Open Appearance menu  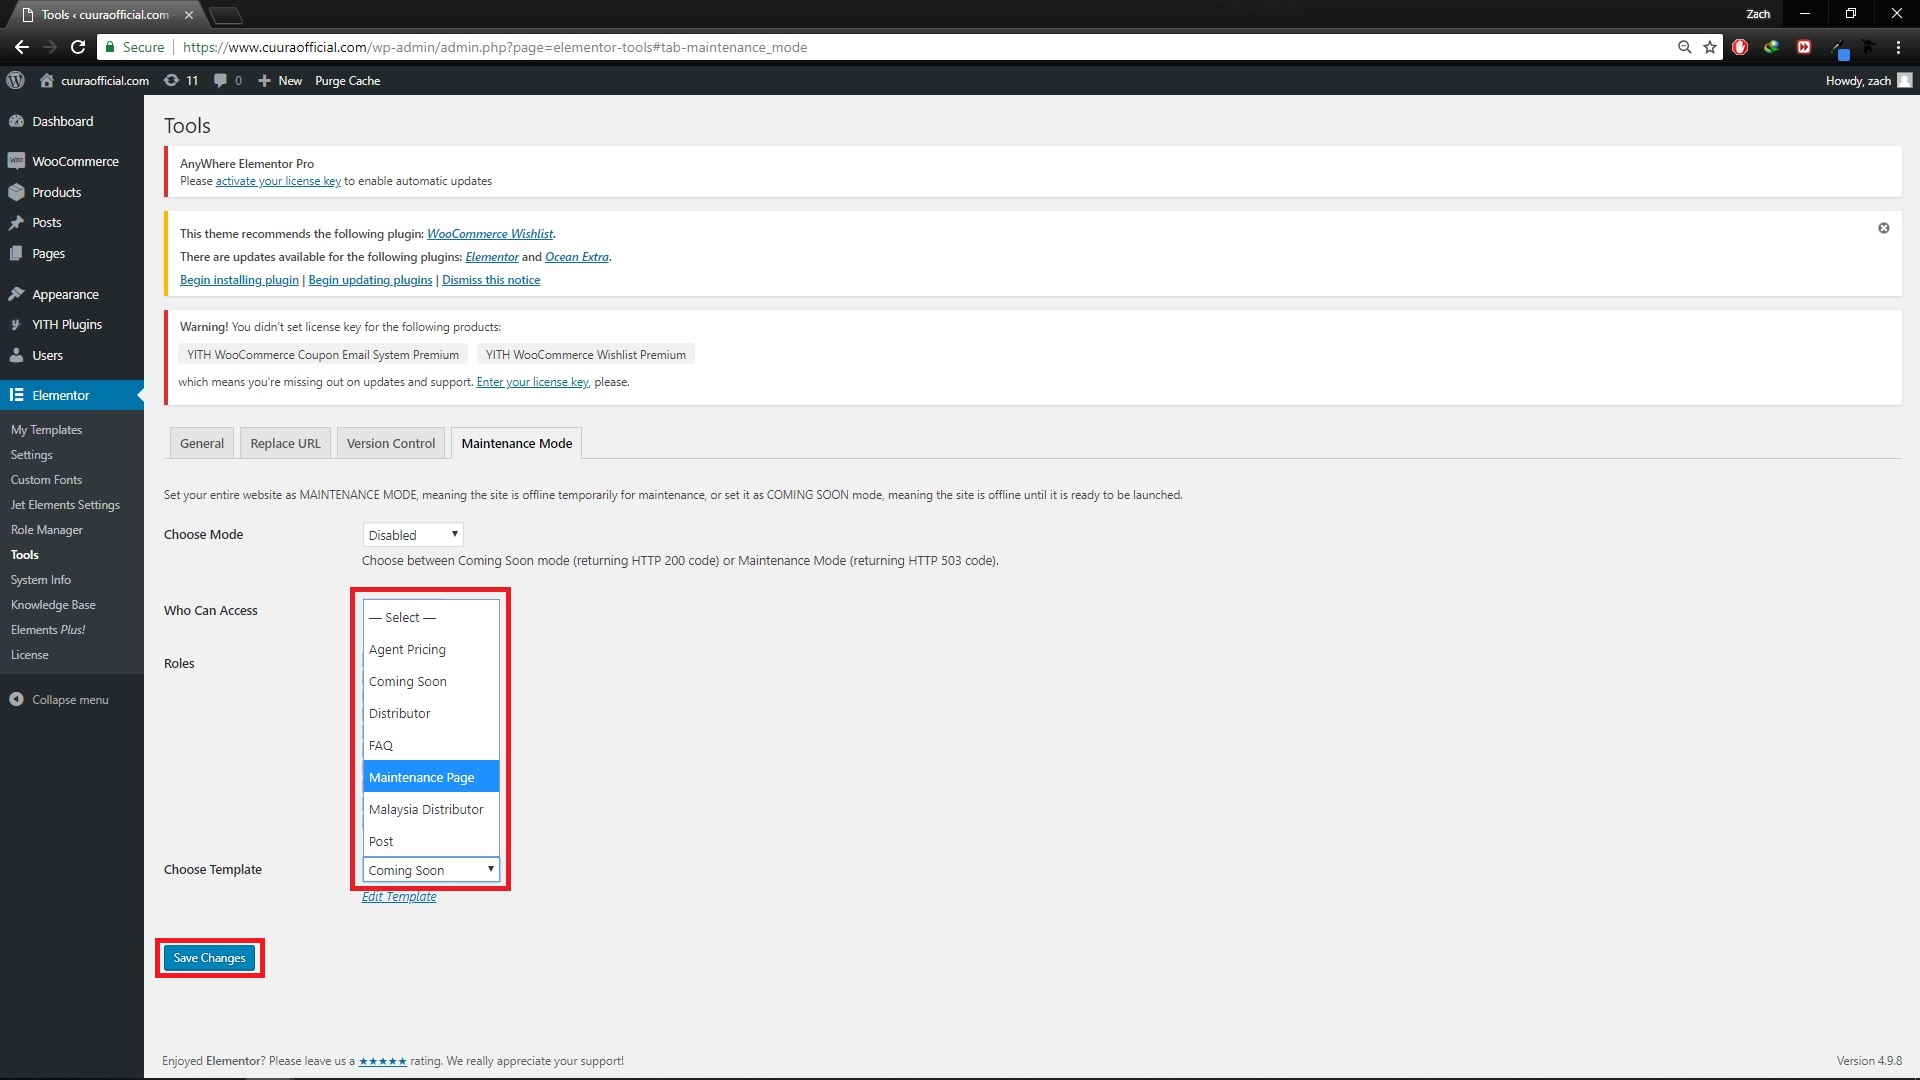click(72, 294)
